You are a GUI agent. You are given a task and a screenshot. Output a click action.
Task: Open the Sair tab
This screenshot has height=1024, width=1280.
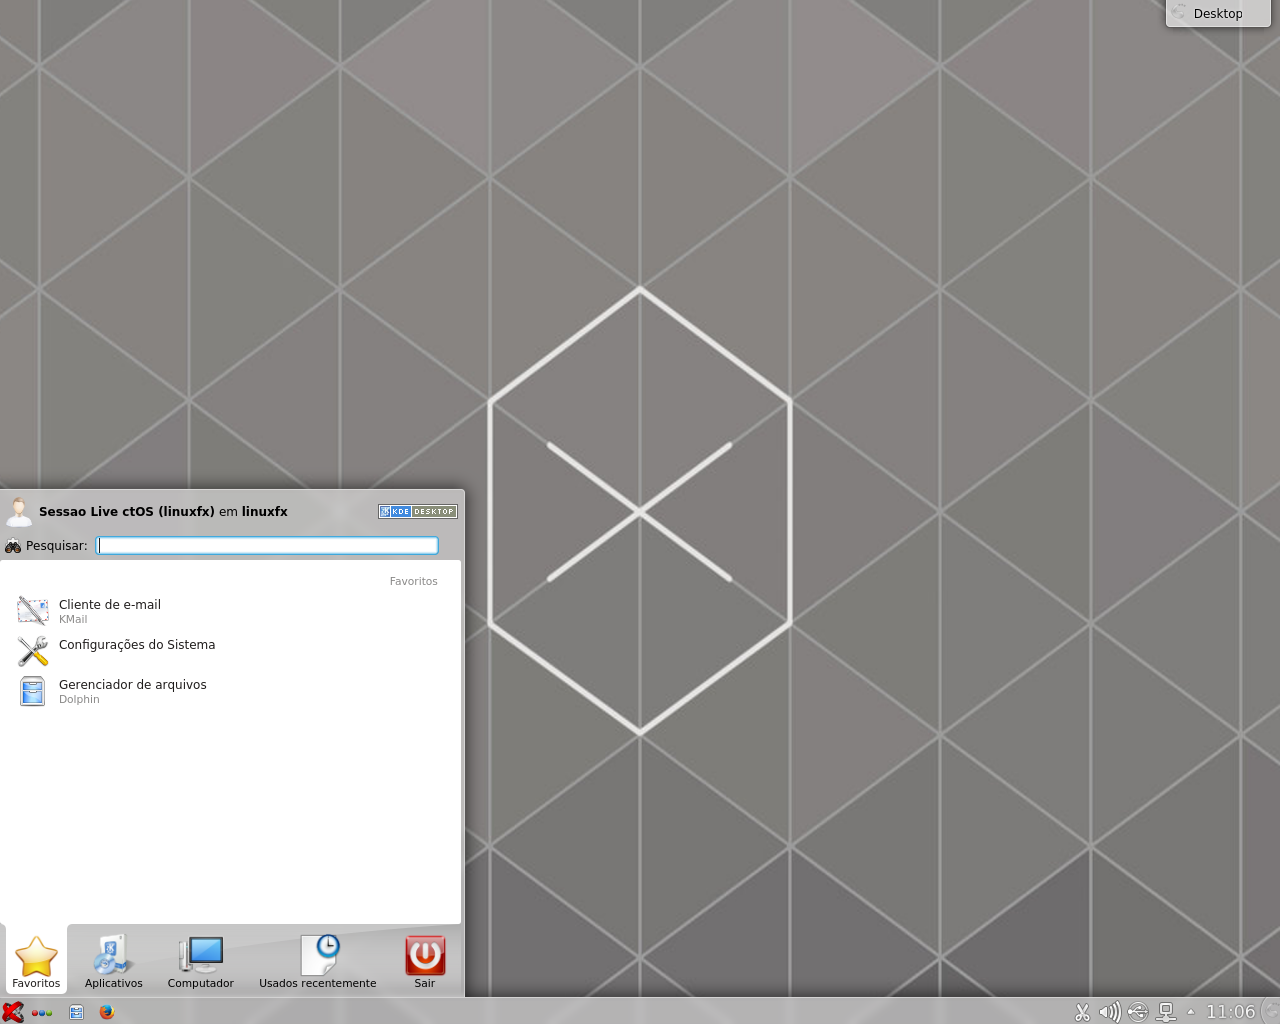coord(425,962)
